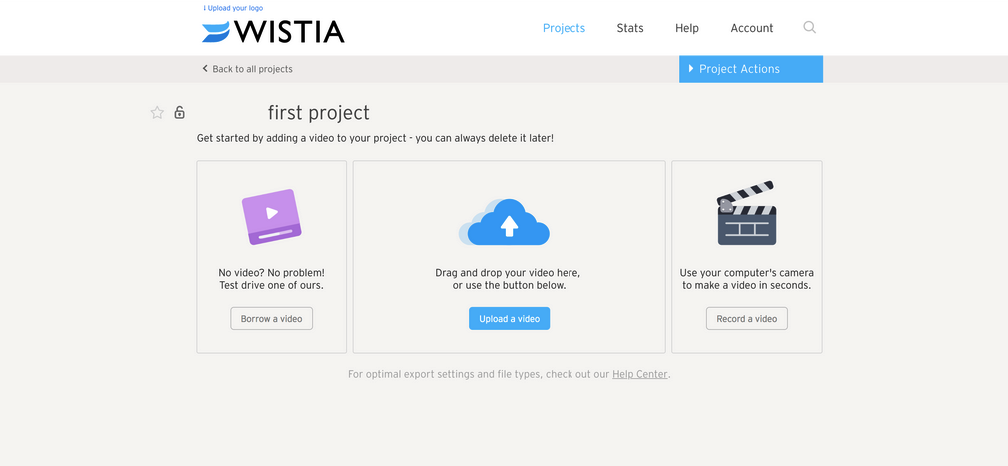This screenshot has width=1008, height=466.
Task: Edit the first project title
Action: tap(318, 113)
